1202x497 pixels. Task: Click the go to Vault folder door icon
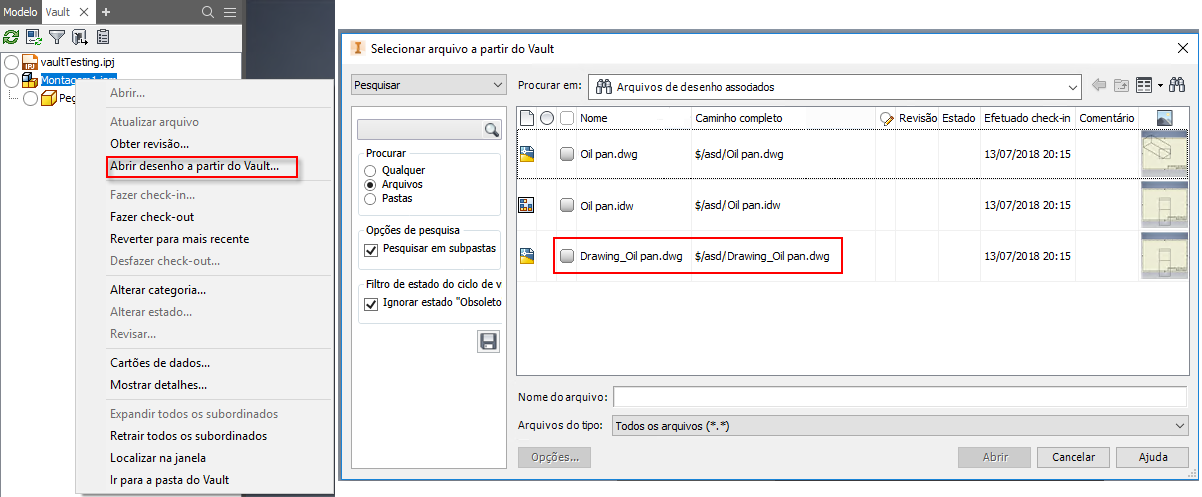tap(79, 37)
